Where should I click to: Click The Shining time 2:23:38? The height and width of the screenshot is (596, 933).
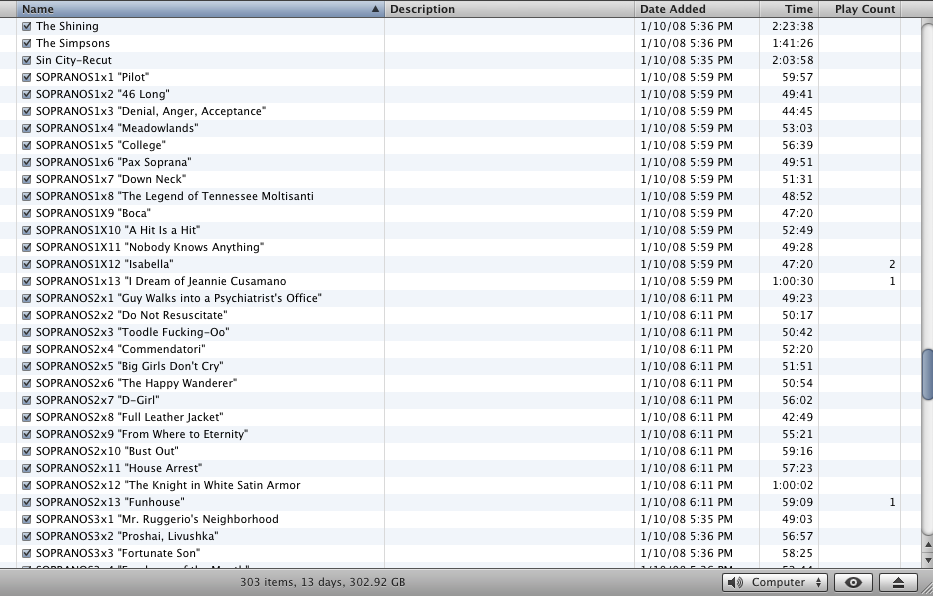point(793,26)
